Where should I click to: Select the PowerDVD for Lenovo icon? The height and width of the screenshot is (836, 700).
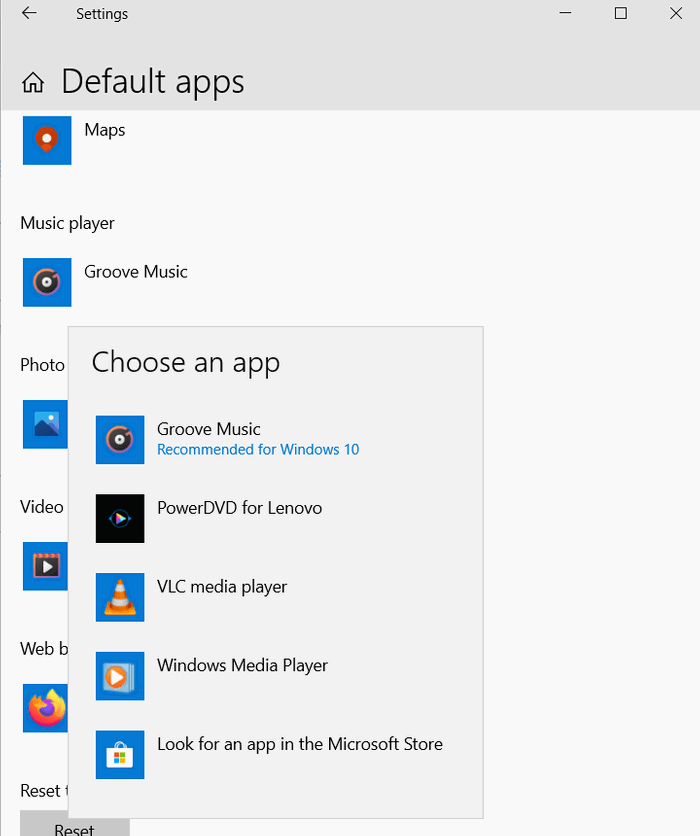click(120, 518)
